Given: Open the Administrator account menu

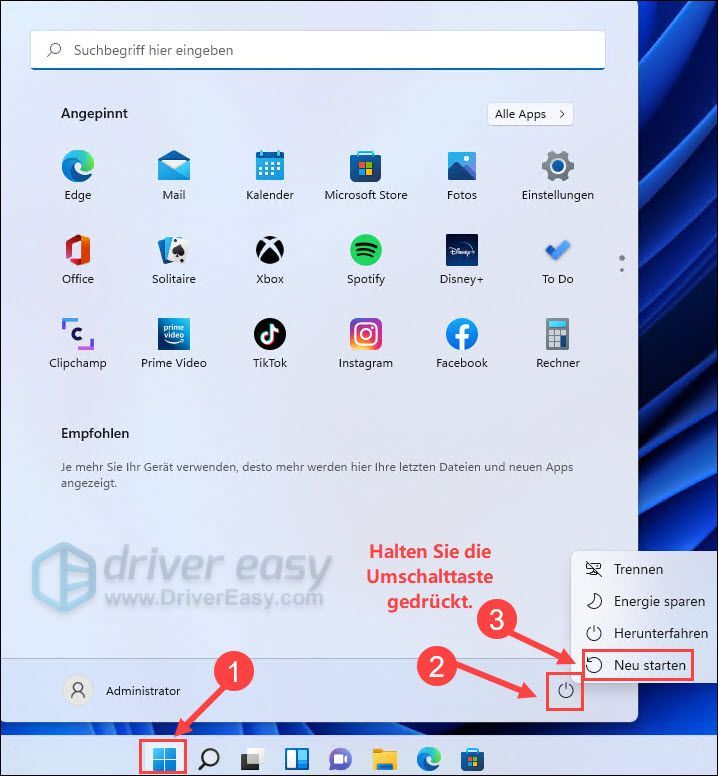Looking at the screenshot, I should (x=123, y=690).
